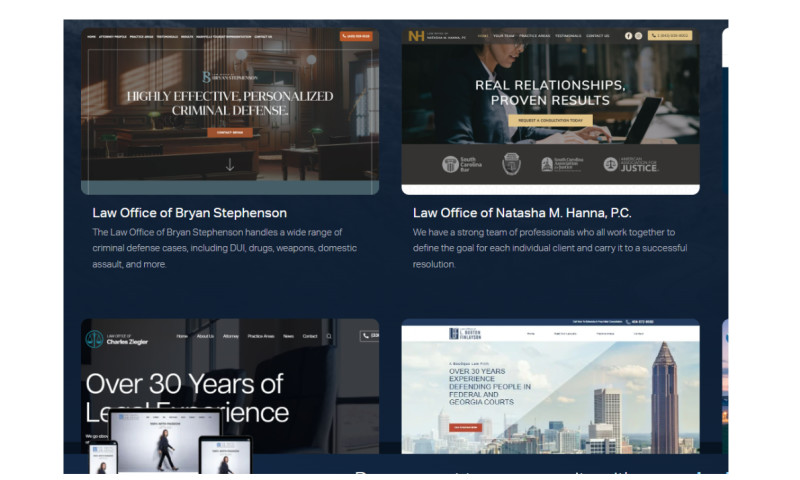Click the Charles Ziegler scales logo

tap(95, 338)
